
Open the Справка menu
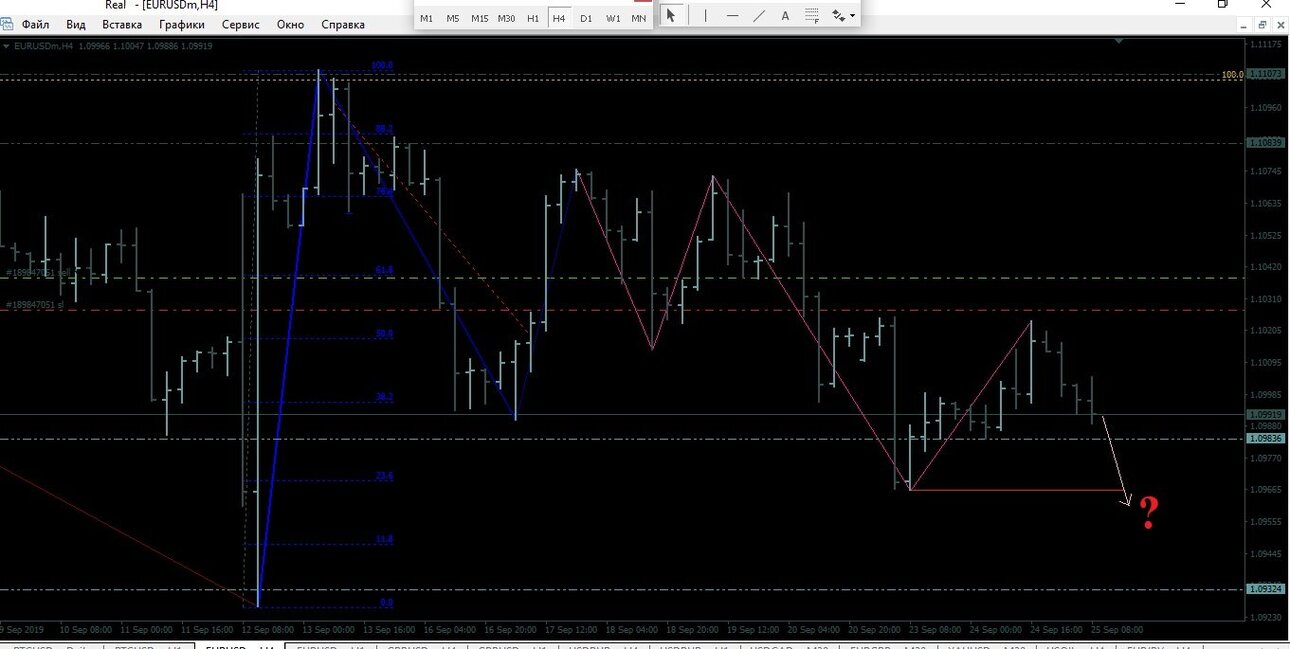pos(343,24)
